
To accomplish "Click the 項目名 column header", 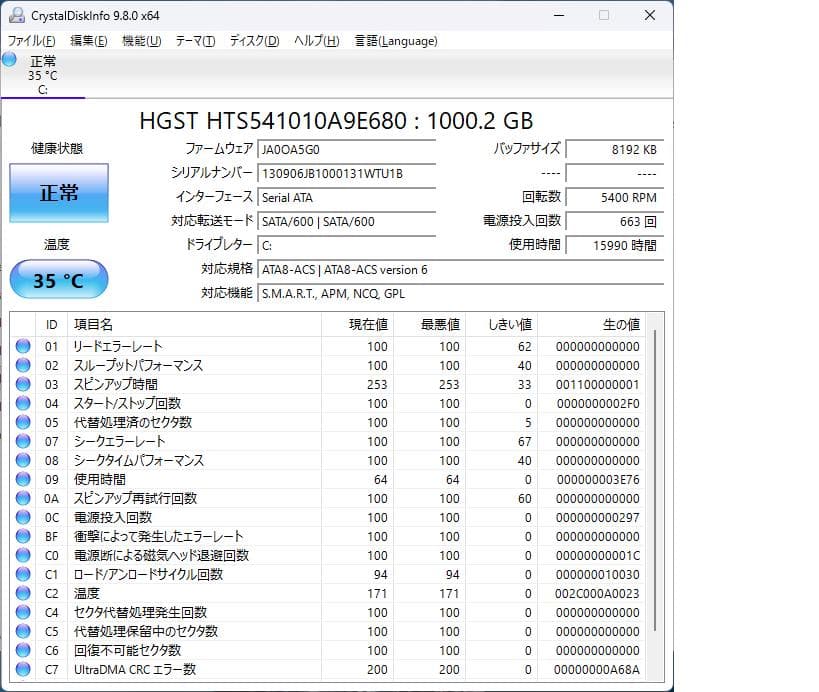I will [x=194, y=325].
